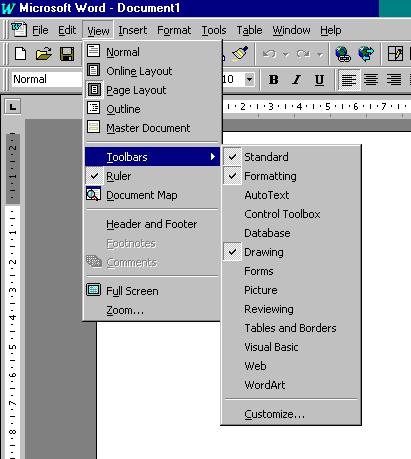Screen dimensions: 411x459
Task: Click the Insert Hyperlink globe icon
Action: [x=343, y=54]
